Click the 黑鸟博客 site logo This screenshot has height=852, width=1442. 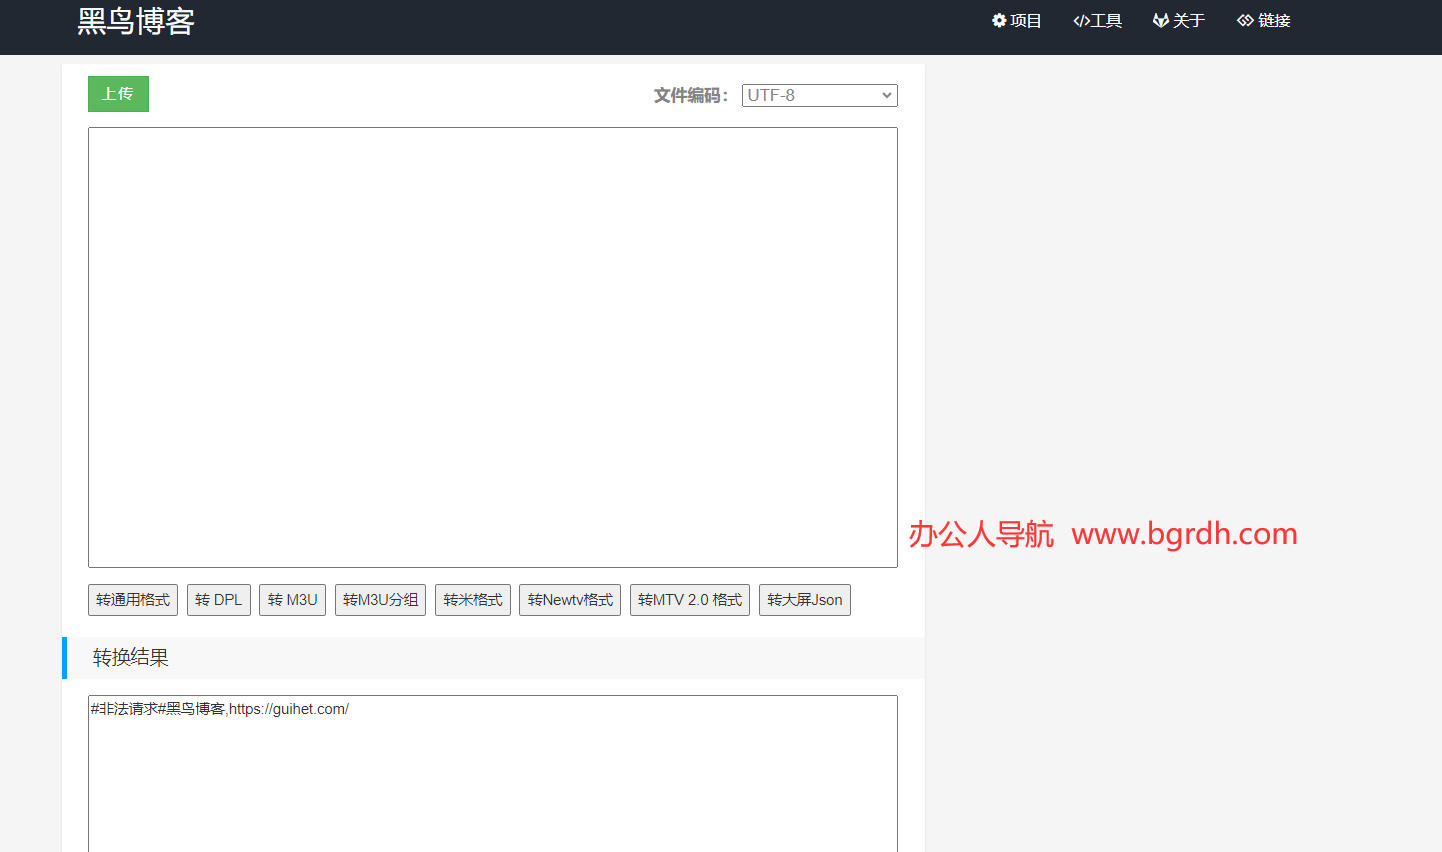136,21
